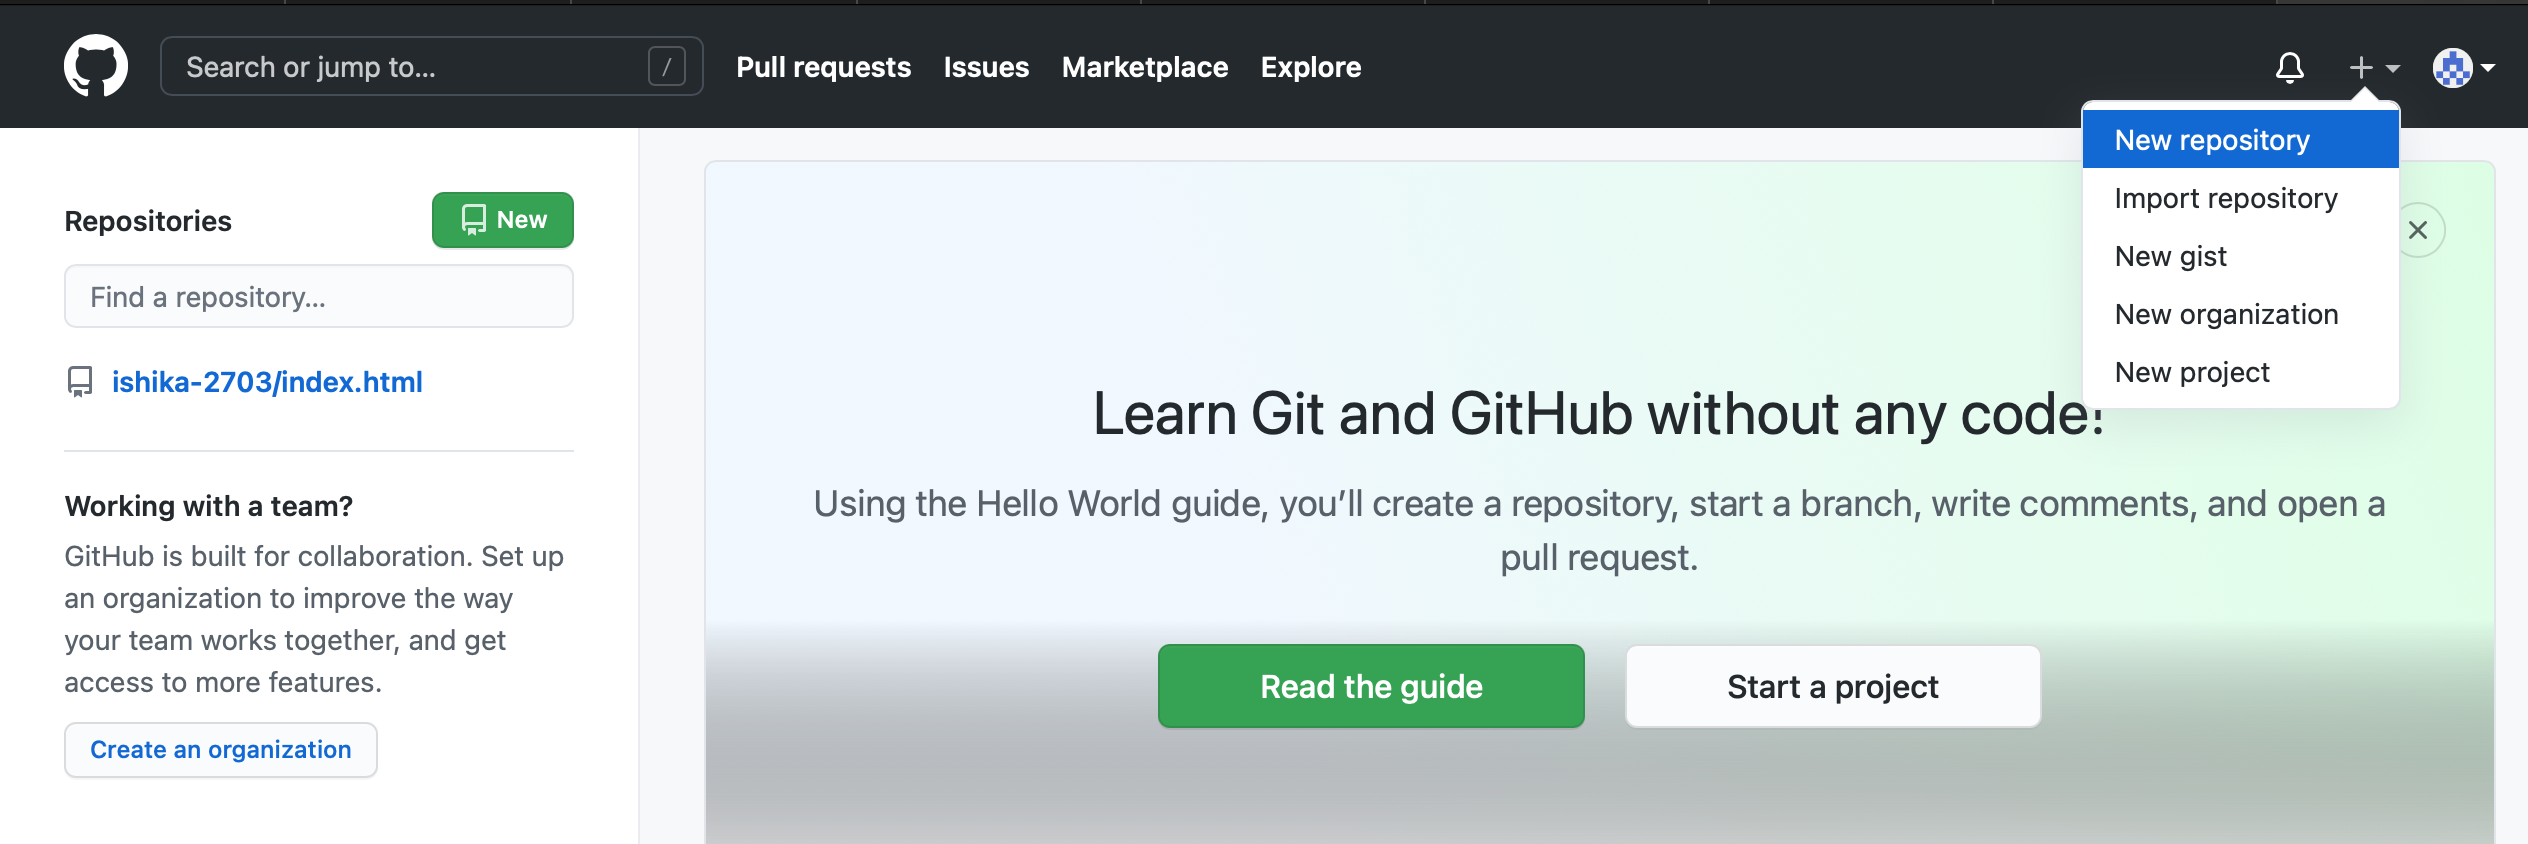Screen dimensions: 2528x844
Task: Open the Explore header link
Action: (x=1311, y=67)
